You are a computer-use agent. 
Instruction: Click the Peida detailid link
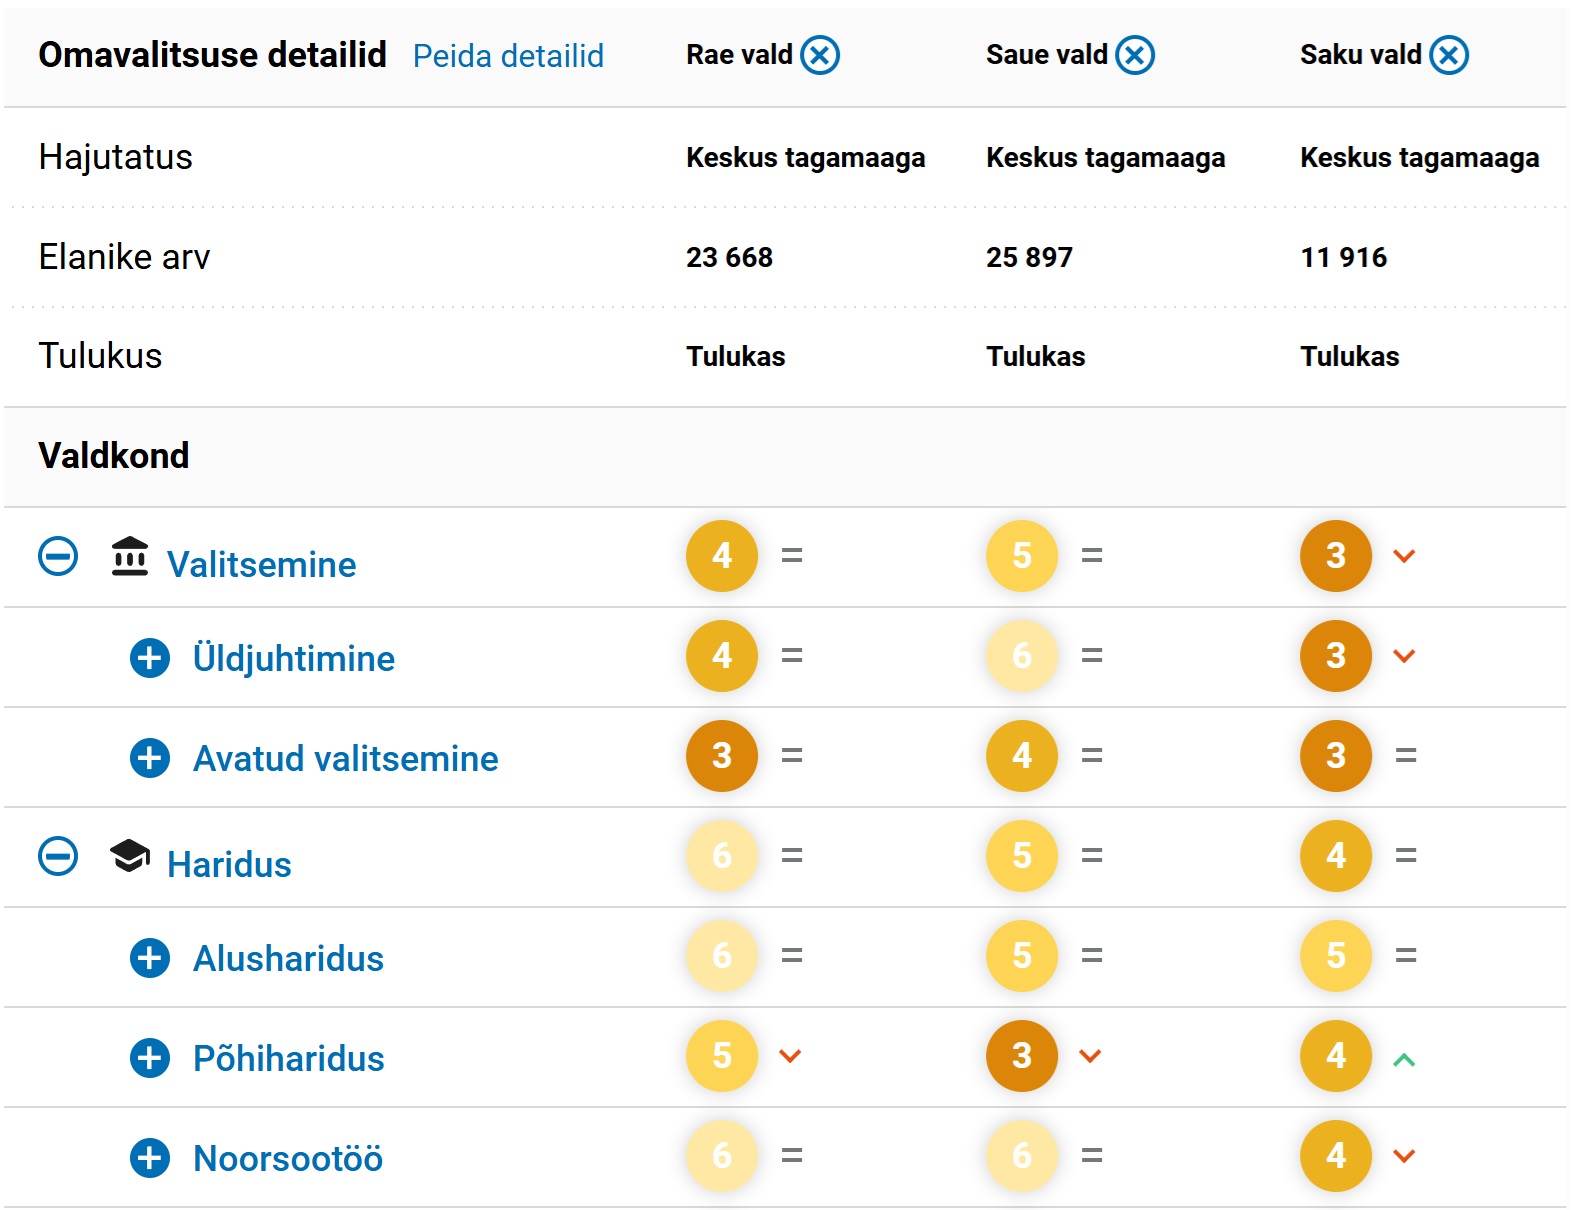click(x=508, y=56)
